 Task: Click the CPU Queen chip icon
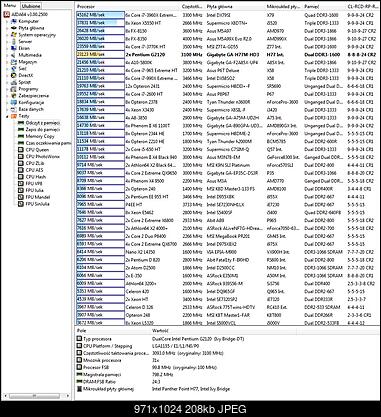(21, 150)
